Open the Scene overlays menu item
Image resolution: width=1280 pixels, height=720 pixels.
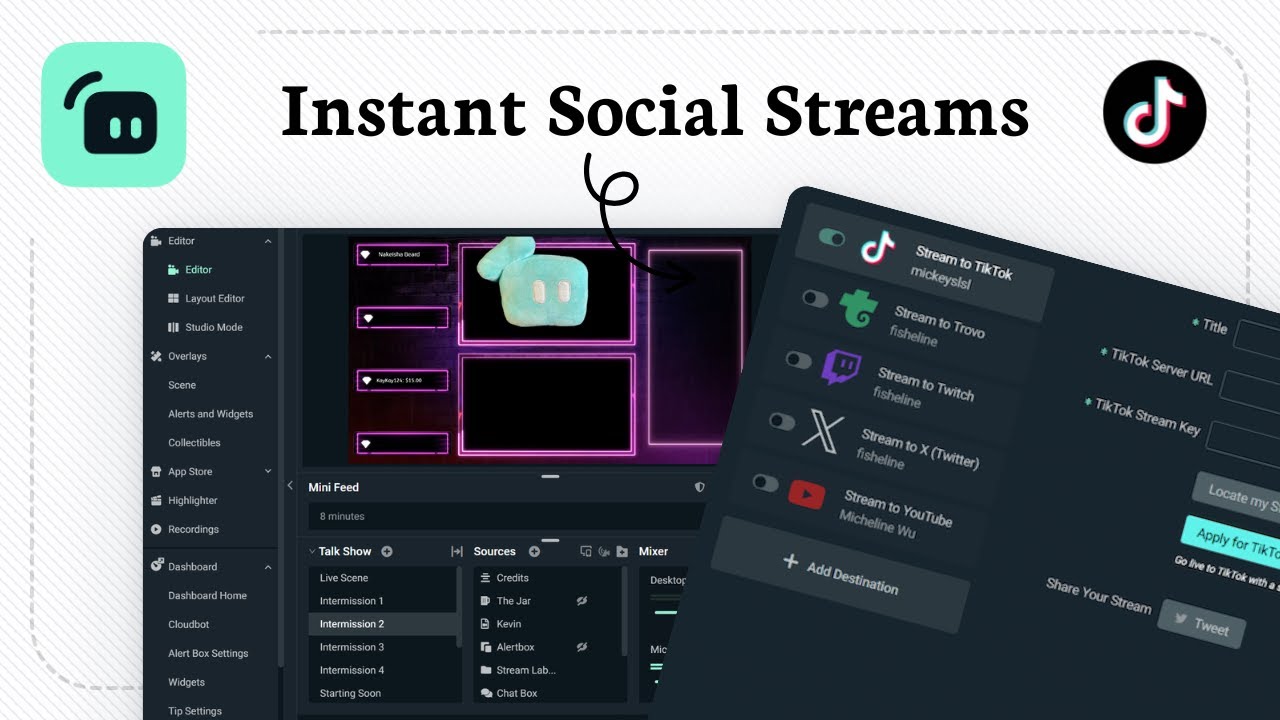coord(182,385)
